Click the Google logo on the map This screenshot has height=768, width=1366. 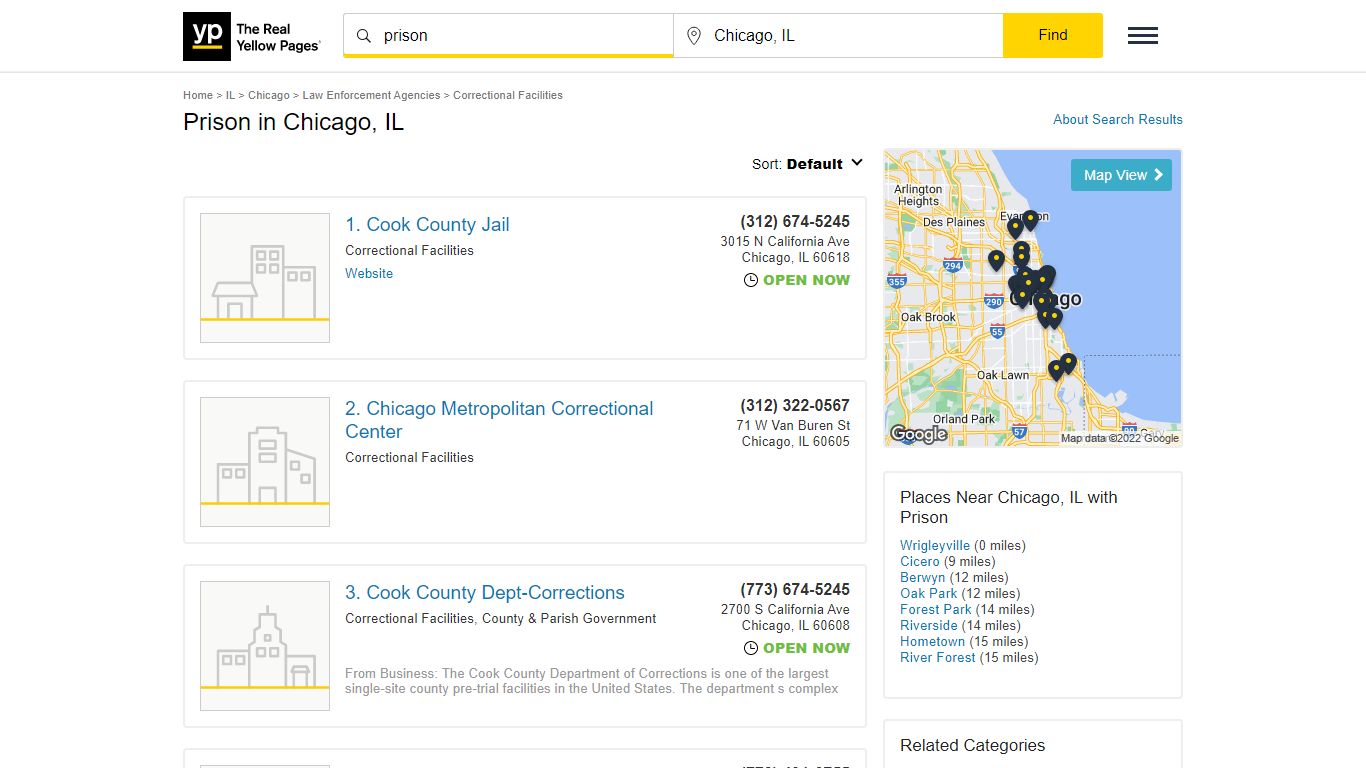[918, 434]
